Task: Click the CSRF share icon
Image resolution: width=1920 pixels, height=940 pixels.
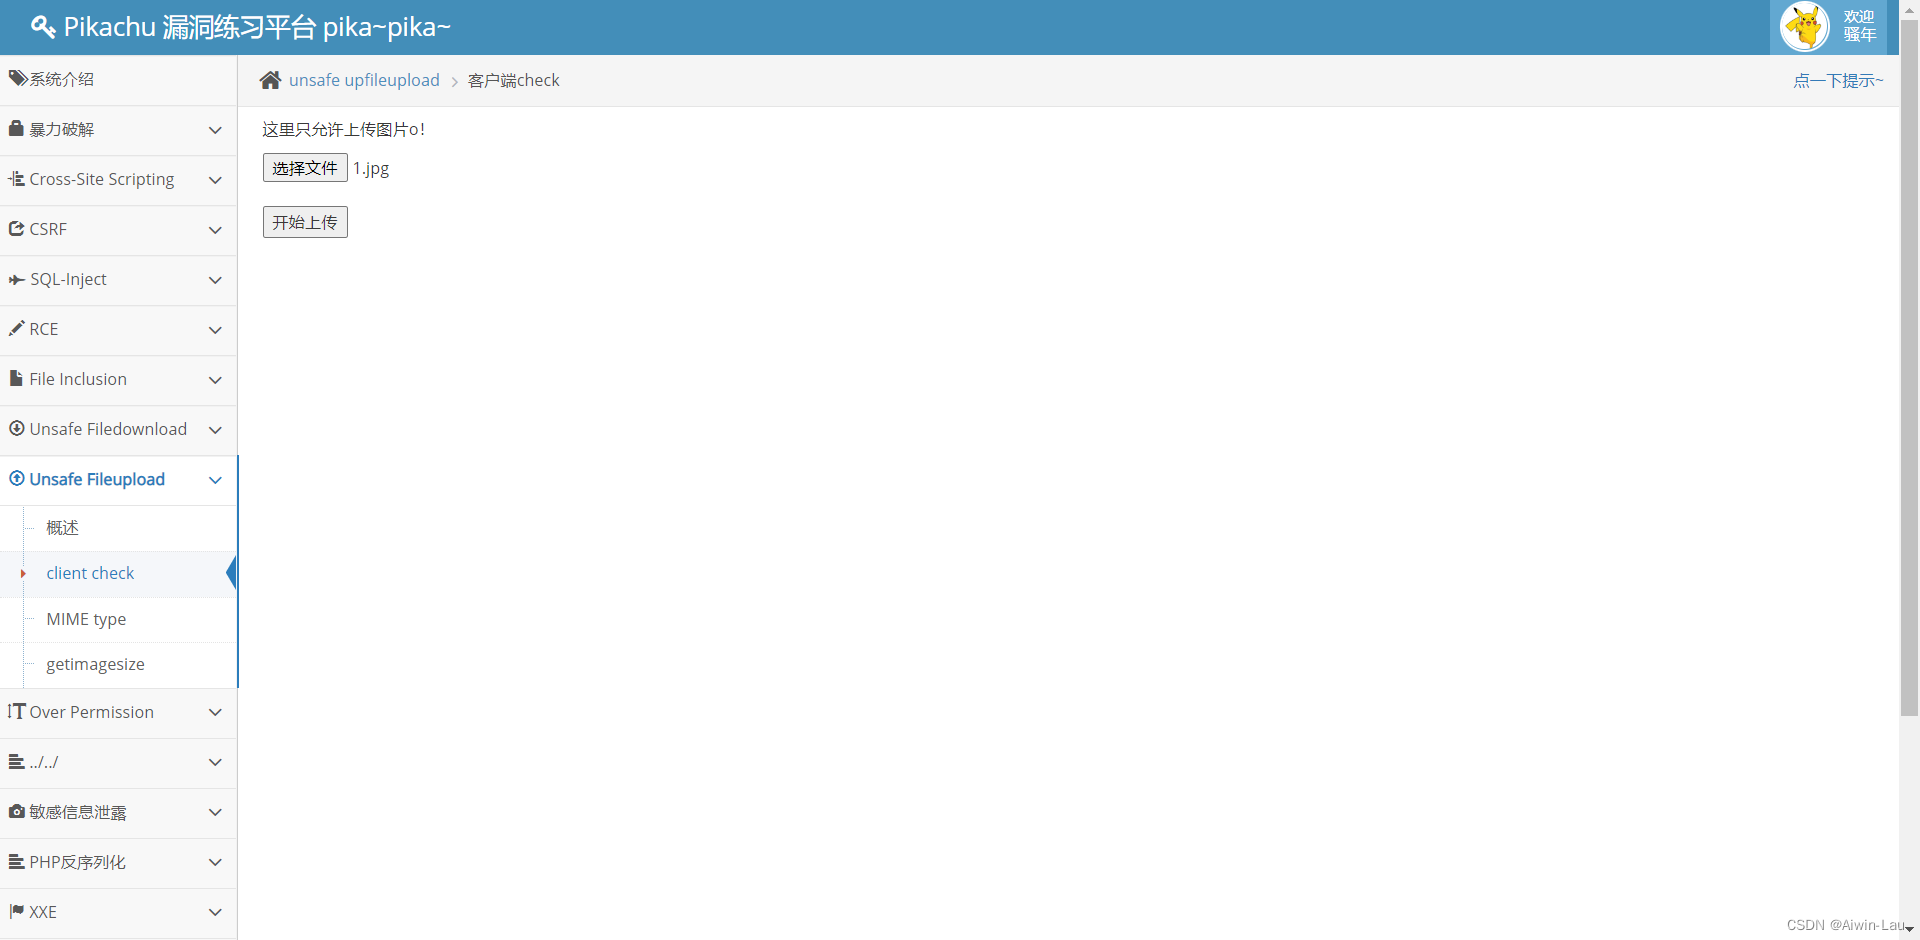Action: pyautogui.click(x=16, y=229)
